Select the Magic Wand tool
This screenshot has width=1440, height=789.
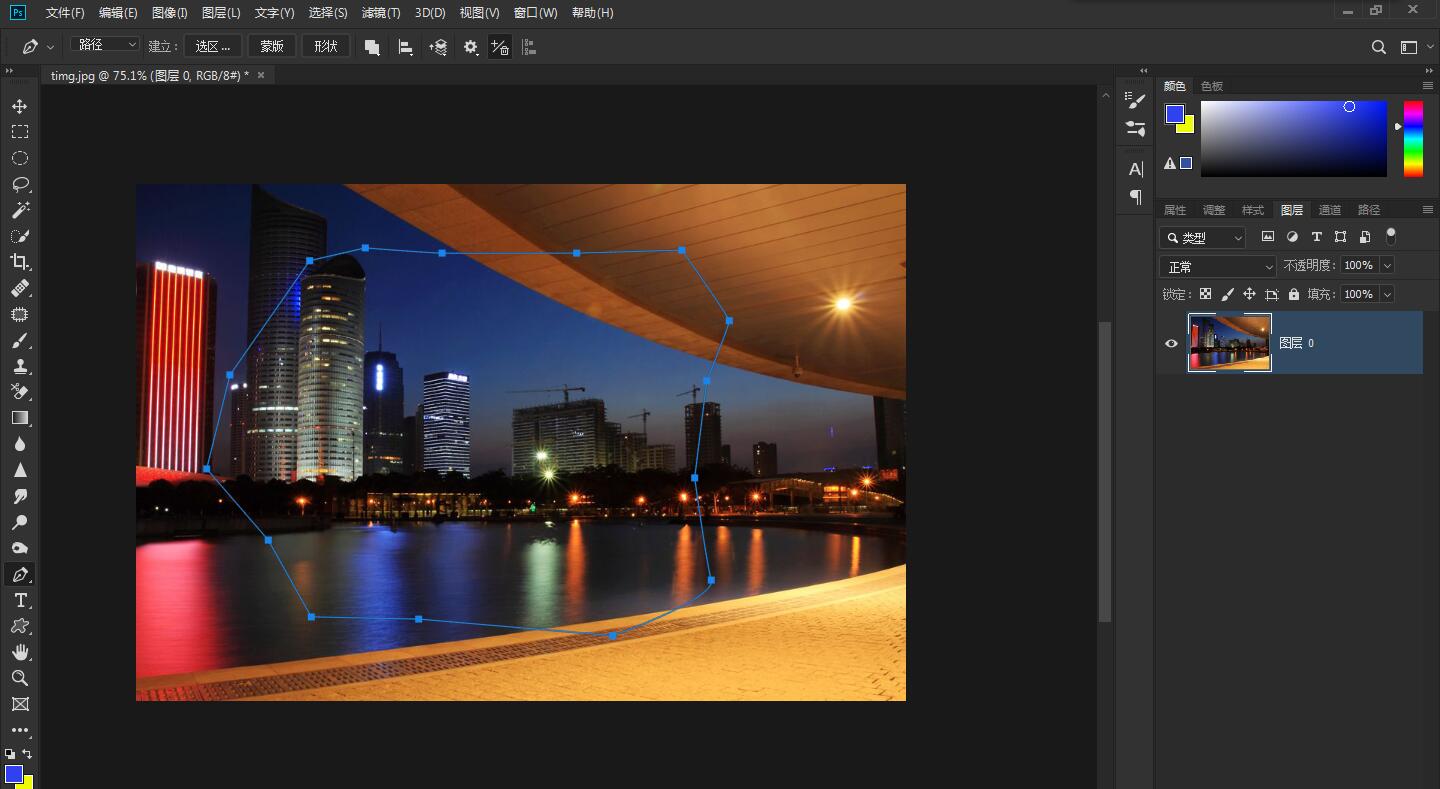pos(19,210)
